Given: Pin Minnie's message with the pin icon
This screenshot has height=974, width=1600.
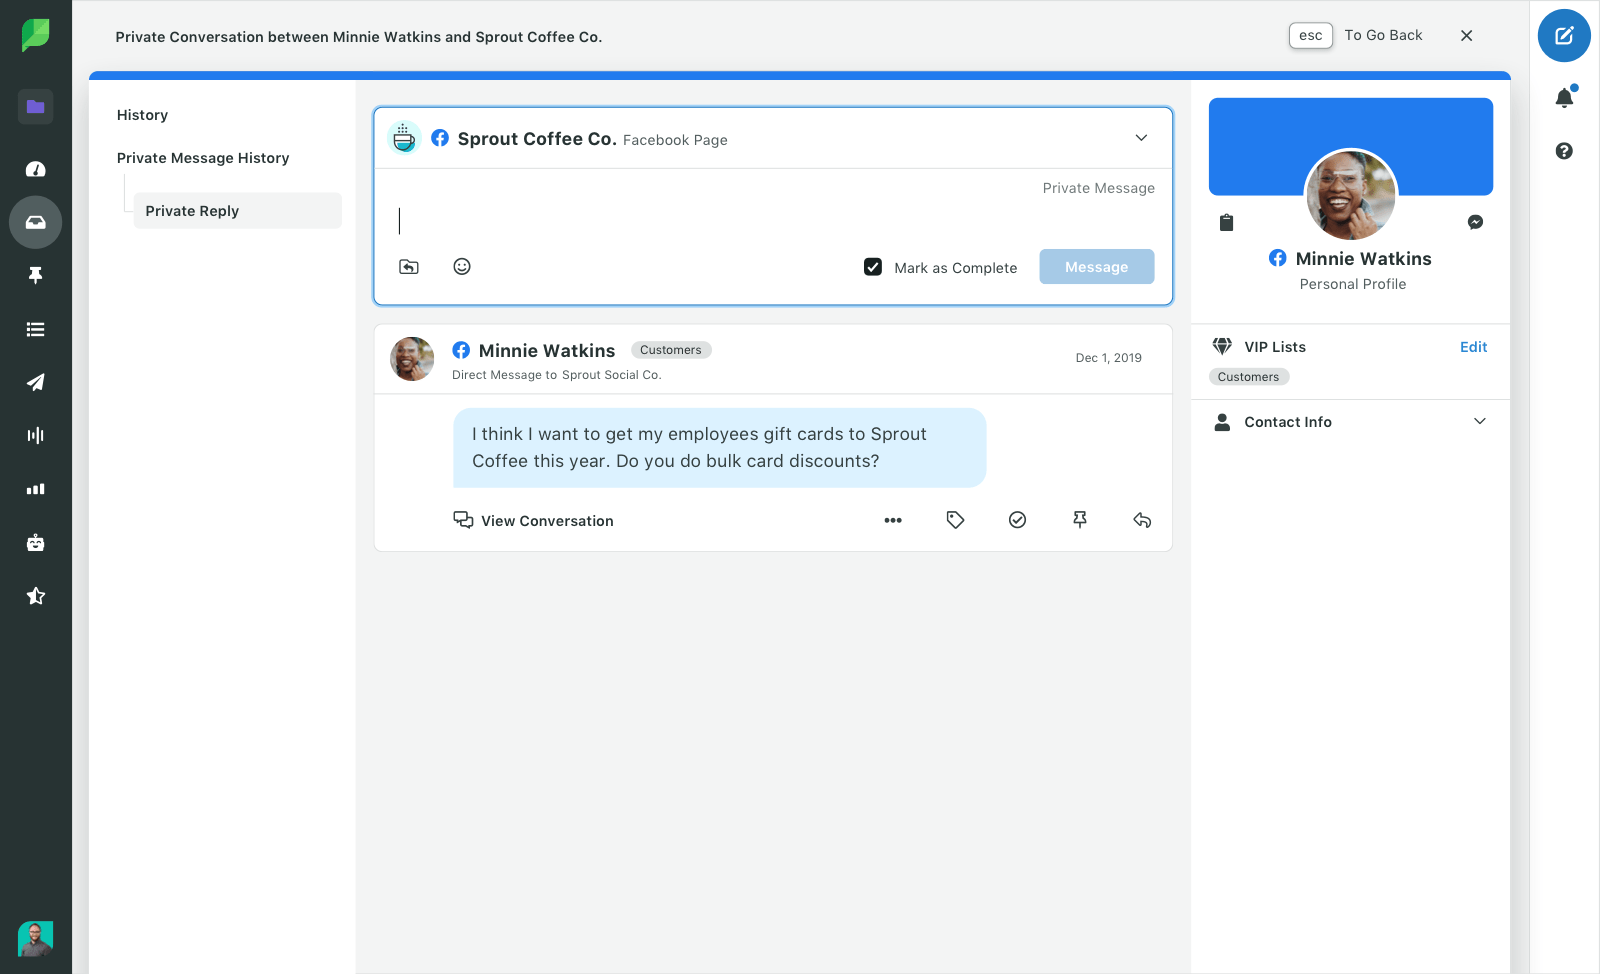Looking at the screenshot, I should coord(1080,520).
